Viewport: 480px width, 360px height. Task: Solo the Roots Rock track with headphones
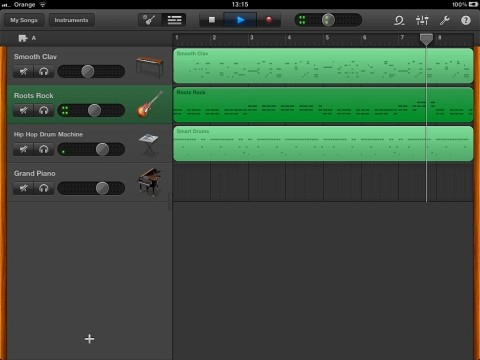[x=44, y=110]
